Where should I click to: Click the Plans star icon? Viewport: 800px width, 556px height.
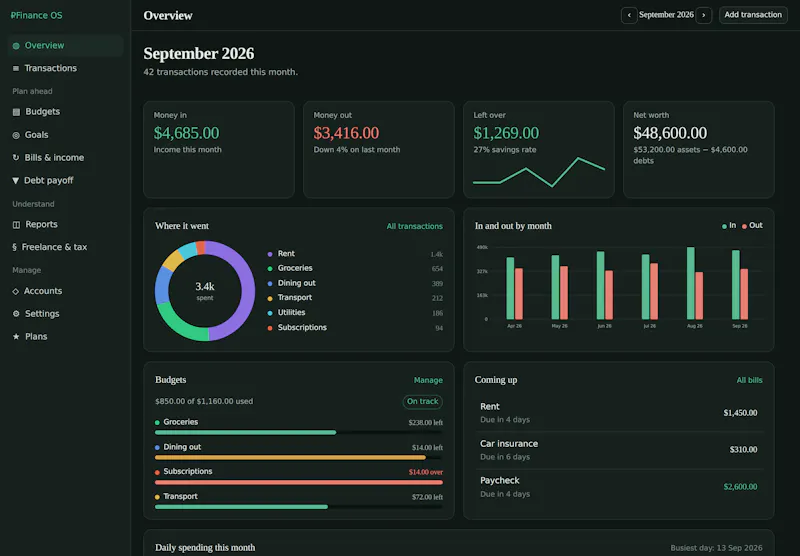[16, 337]
